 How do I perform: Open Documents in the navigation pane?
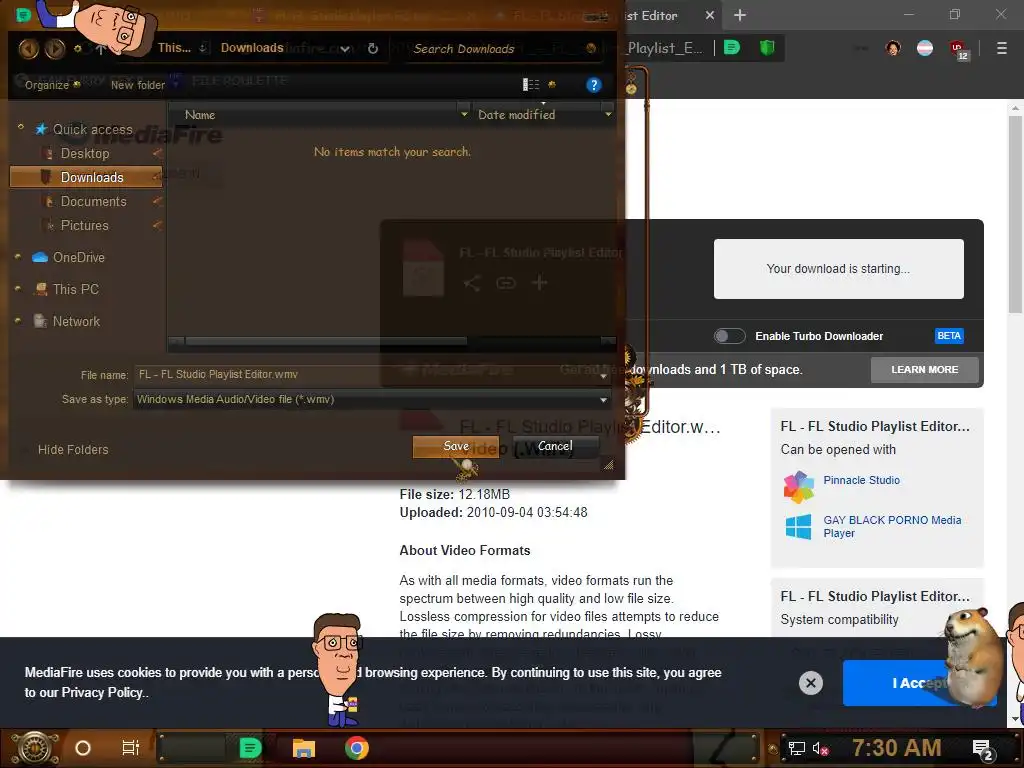pos(93,201)
